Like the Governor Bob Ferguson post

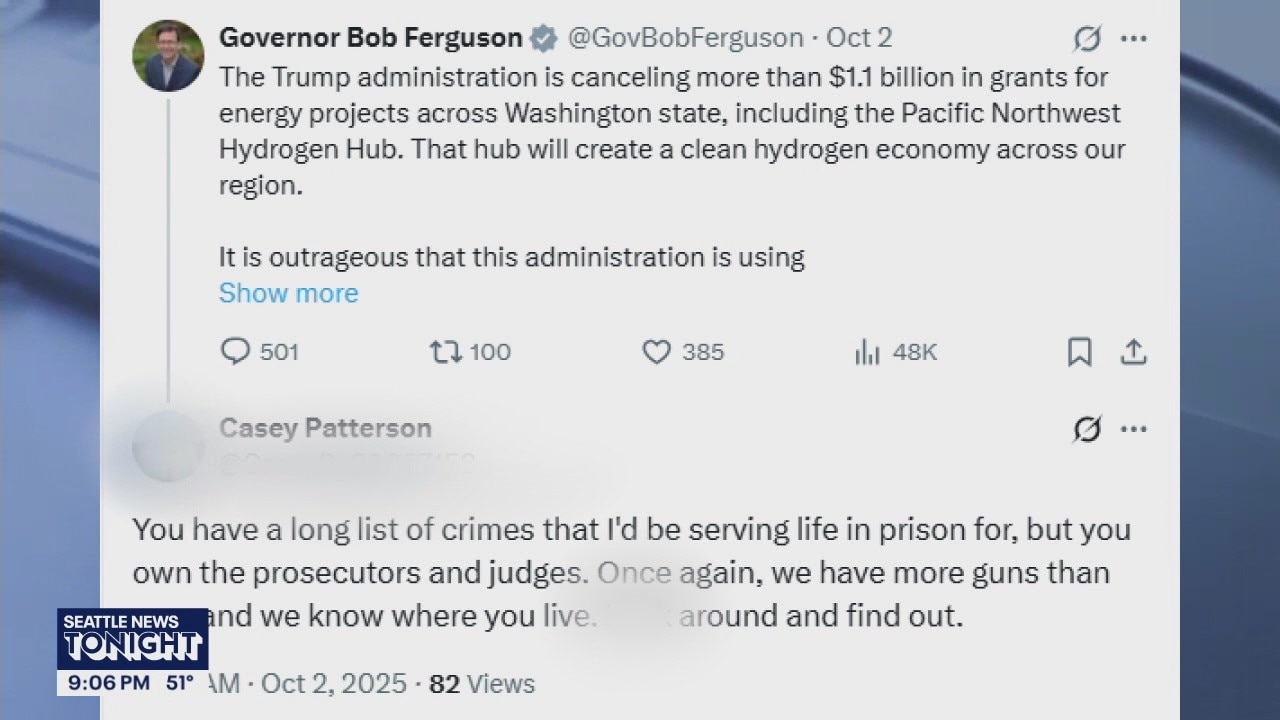click(x=656, y=352)
